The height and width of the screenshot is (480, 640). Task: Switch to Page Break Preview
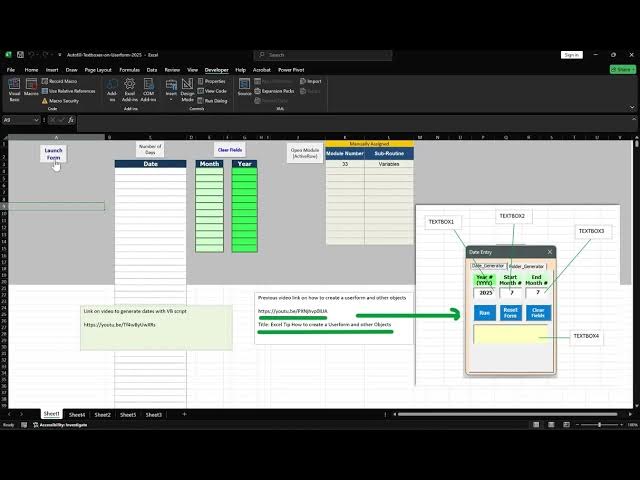(566, 425)
